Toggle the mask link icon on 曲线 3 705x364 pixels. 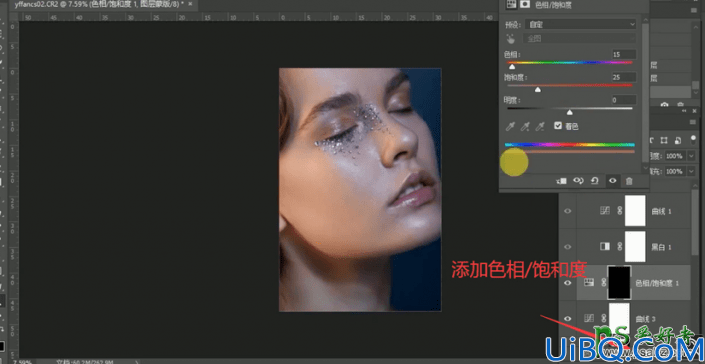point(603,318)
